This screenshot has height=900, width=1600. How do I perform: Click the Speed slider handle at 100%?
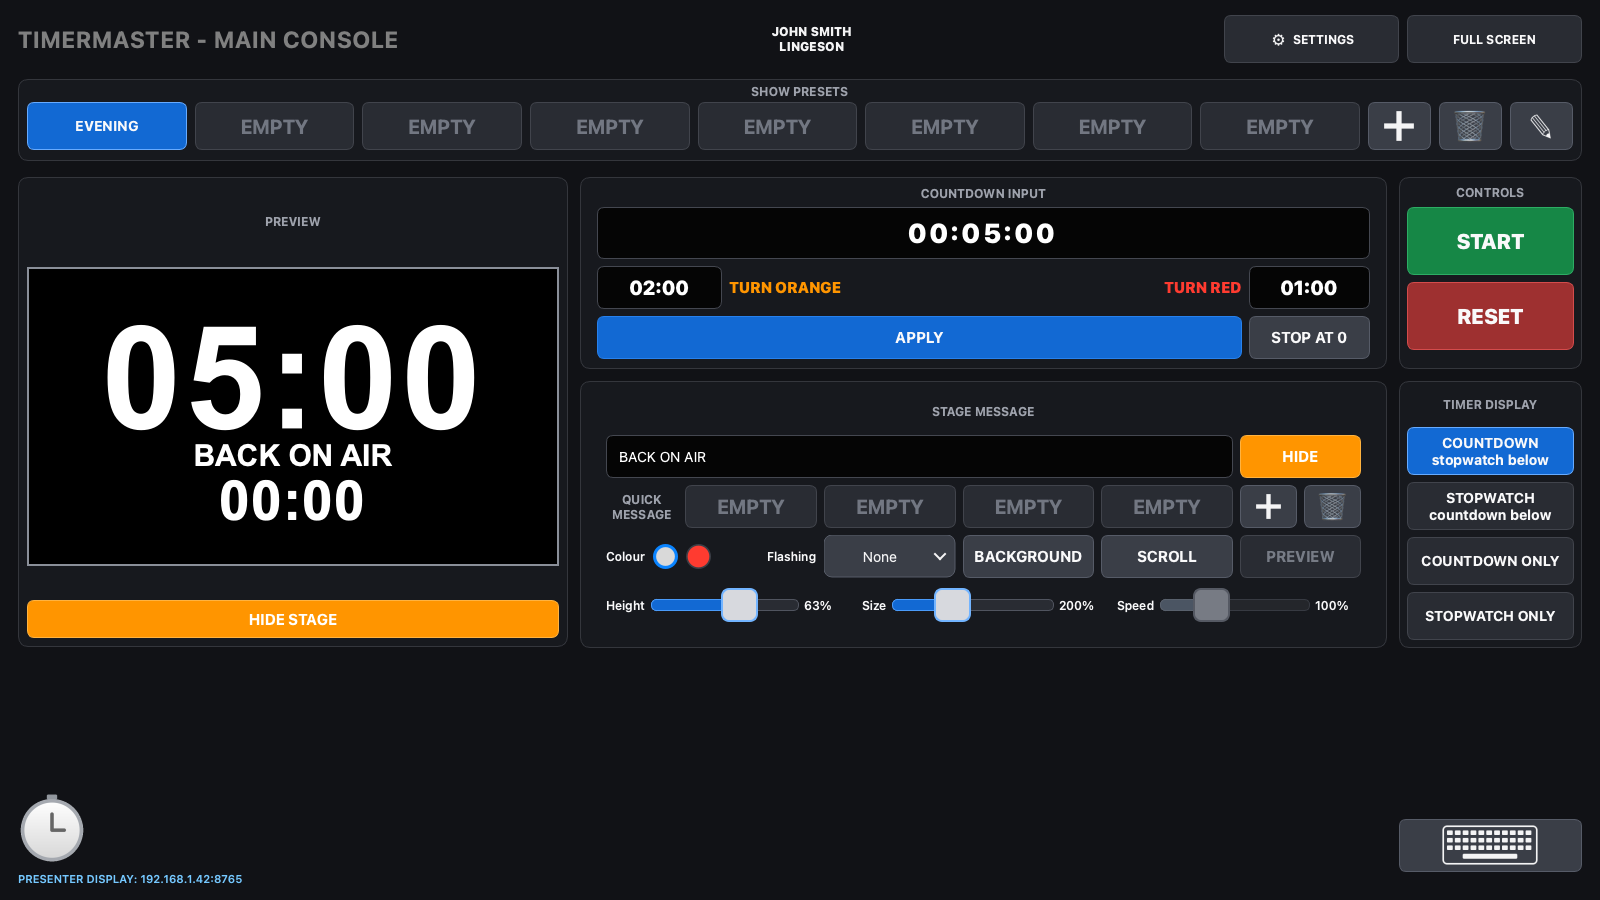click(1211, 605)
